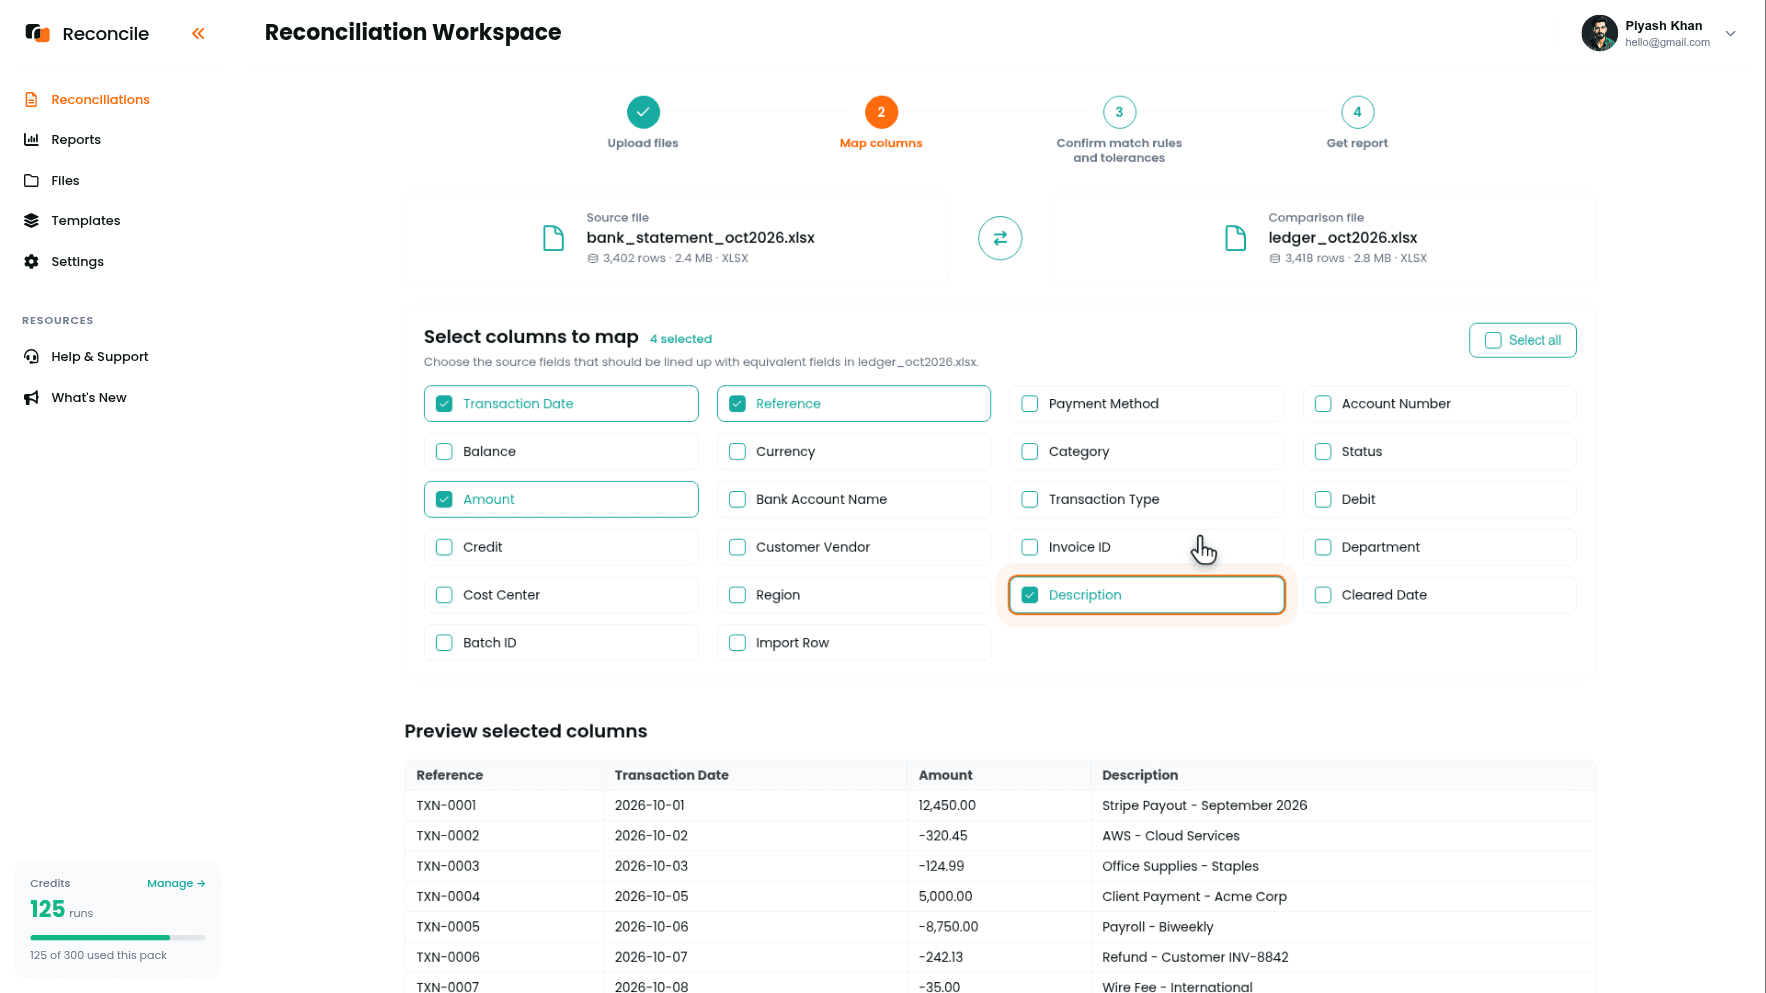Click the swap files icon

[999, 238]
